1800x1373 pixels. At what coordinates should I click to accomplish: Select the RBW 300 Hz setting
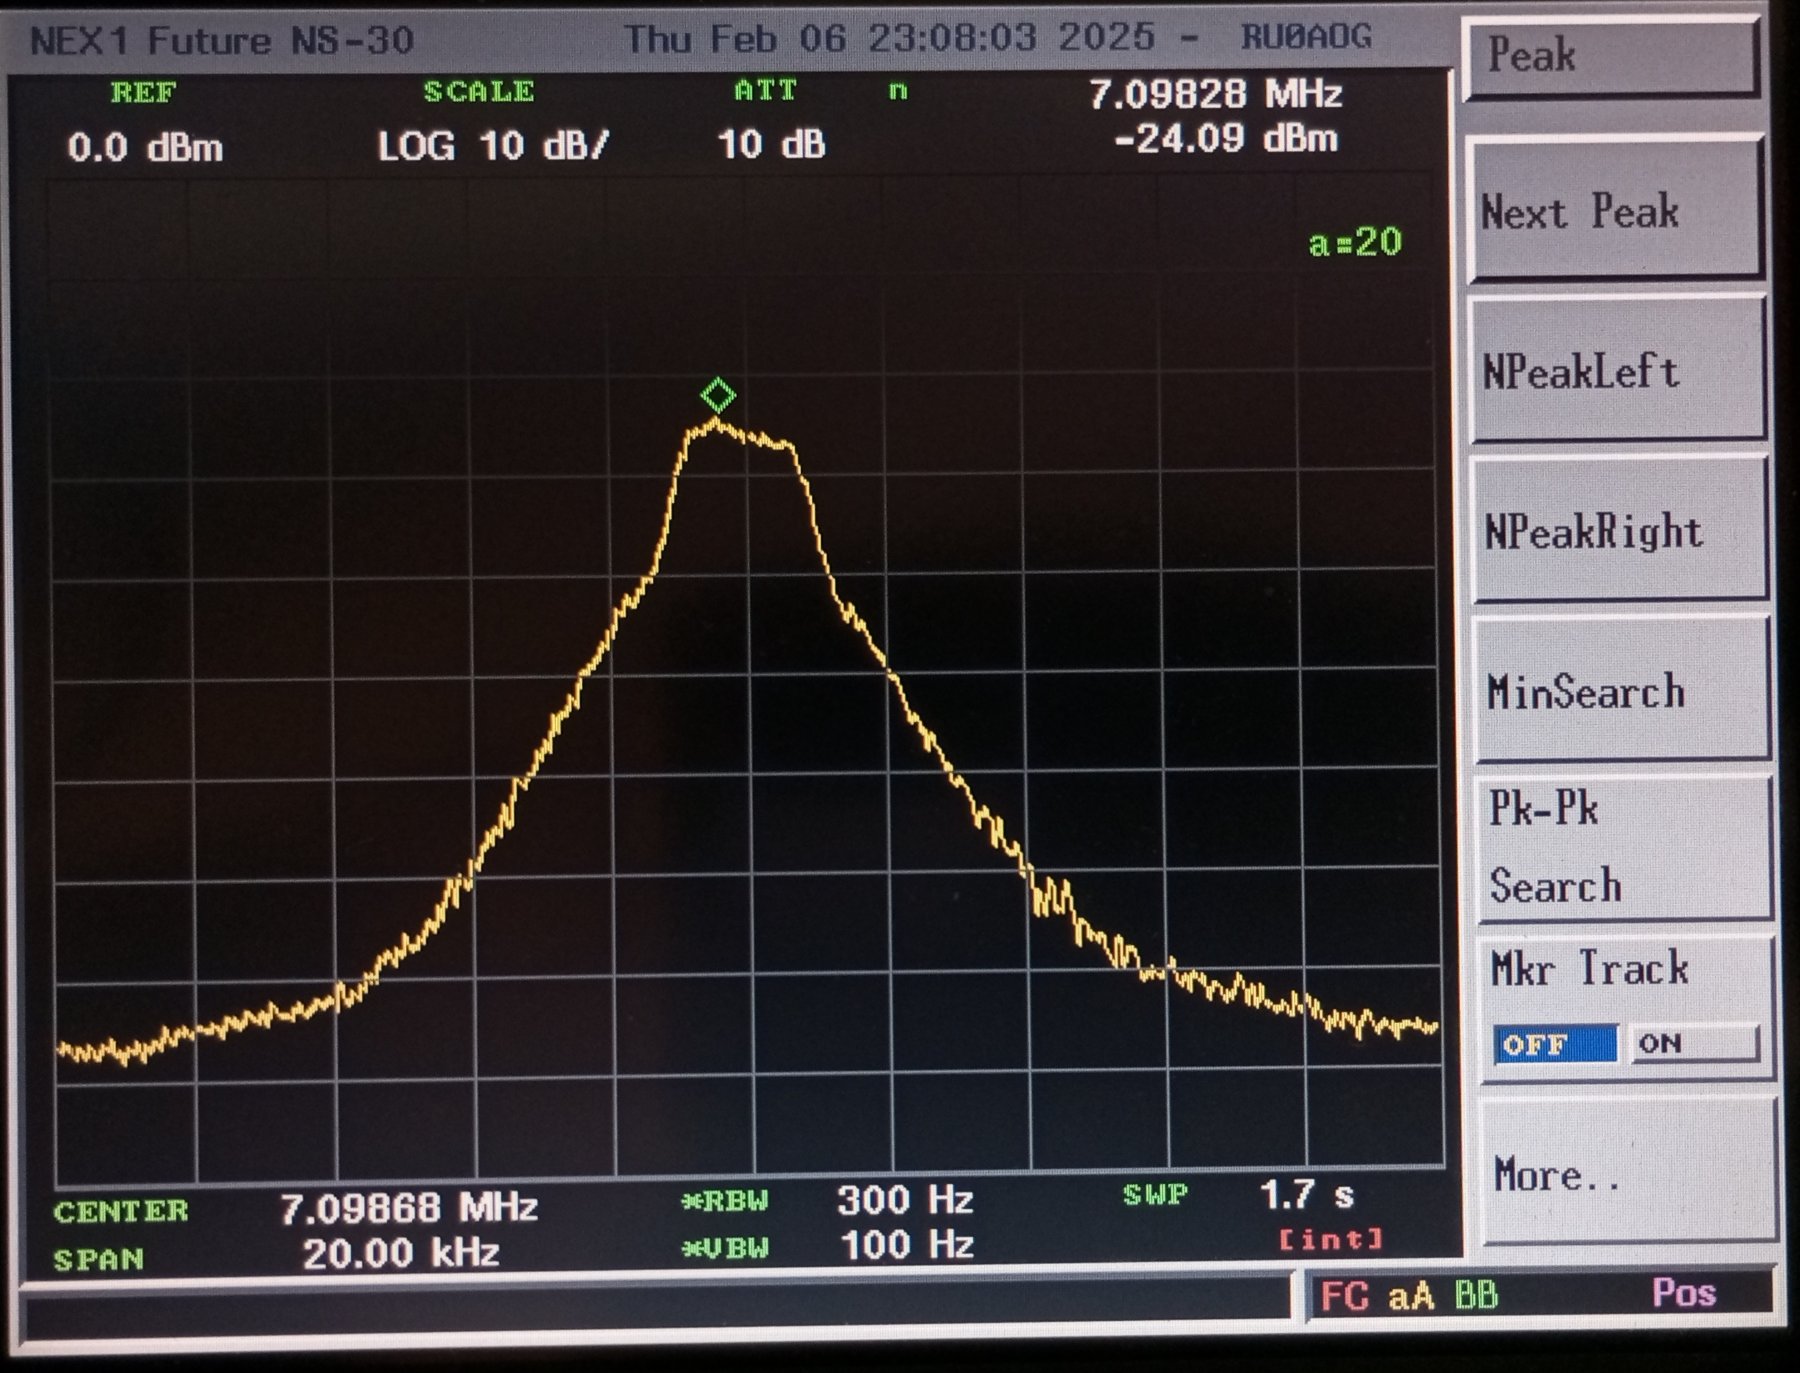pos(904,1200)
